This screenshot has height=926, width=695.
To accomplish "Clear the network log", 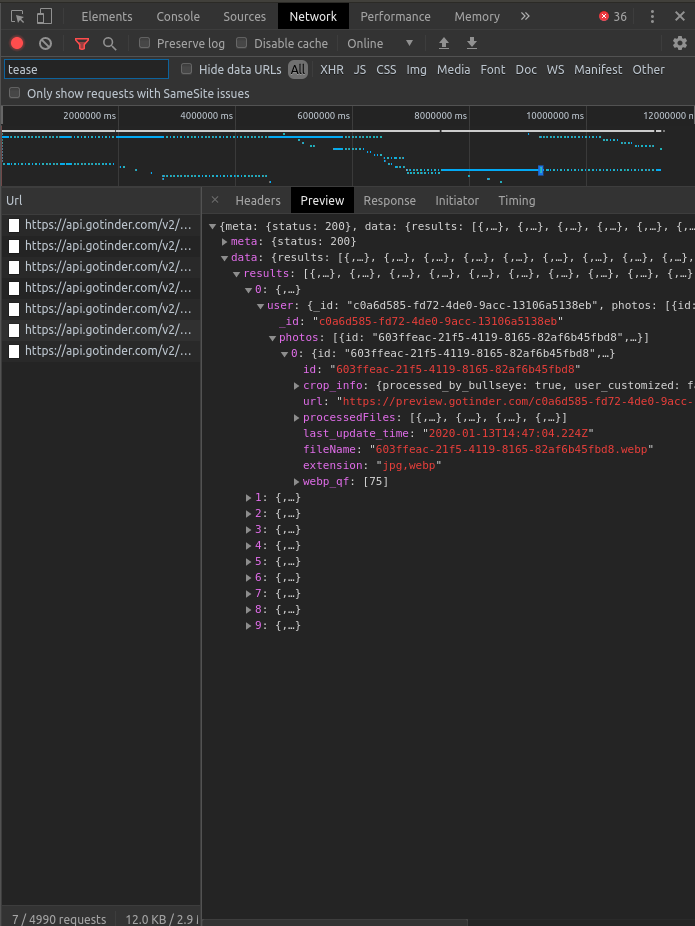I will click(x=45, y=43).
